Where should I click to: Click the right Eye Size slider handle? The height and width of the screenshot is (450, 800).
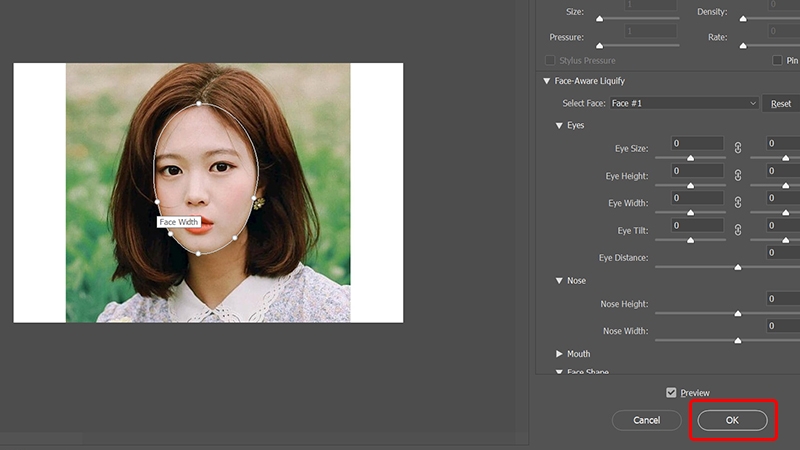click(786, 158)
